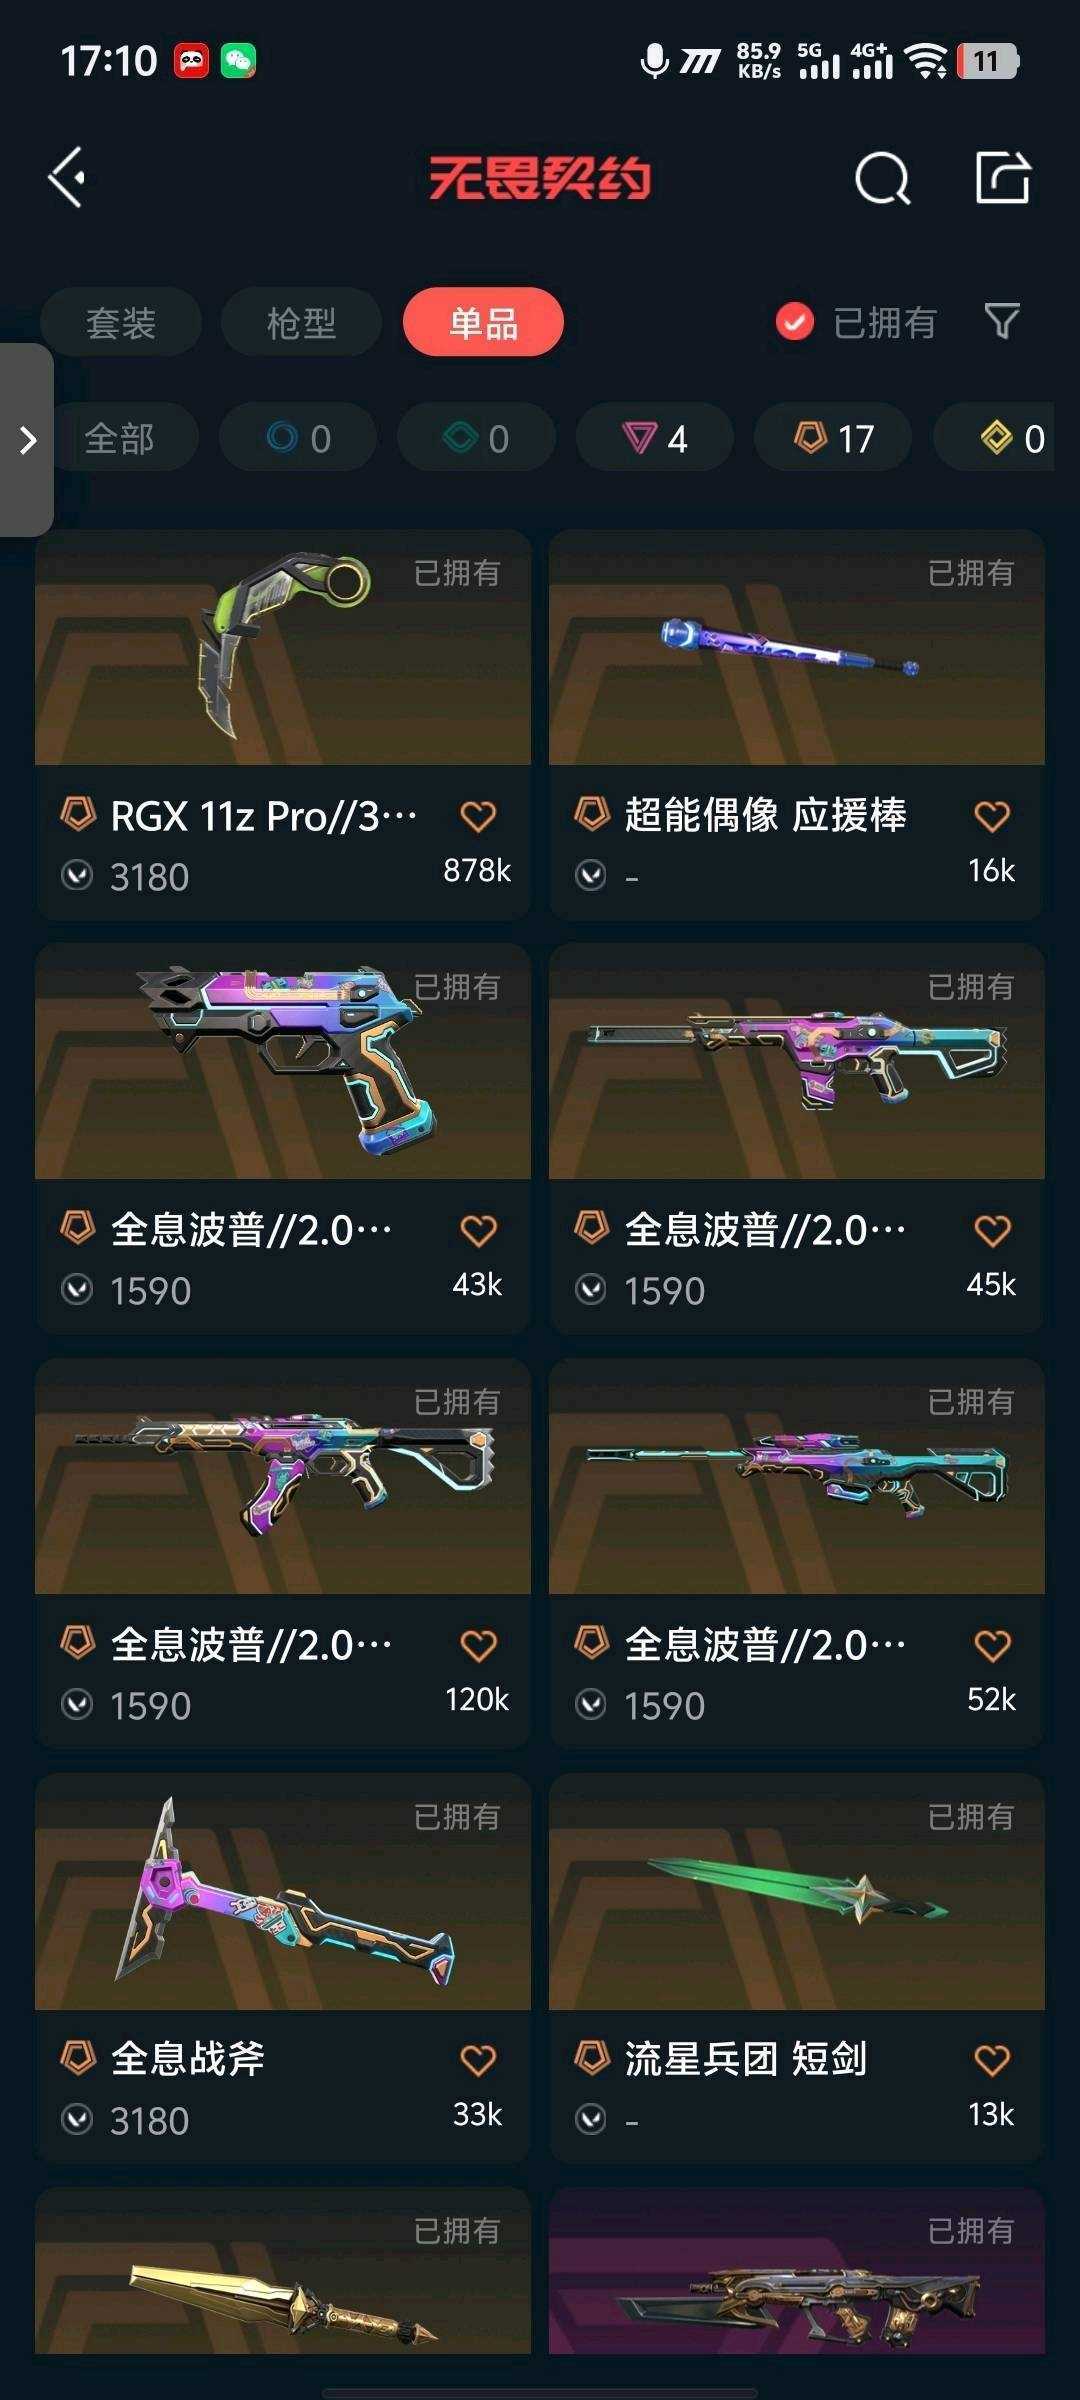Switch to the 套装 tab
The height and width of the screenshot is (2400, 1080).
(121, 322)
